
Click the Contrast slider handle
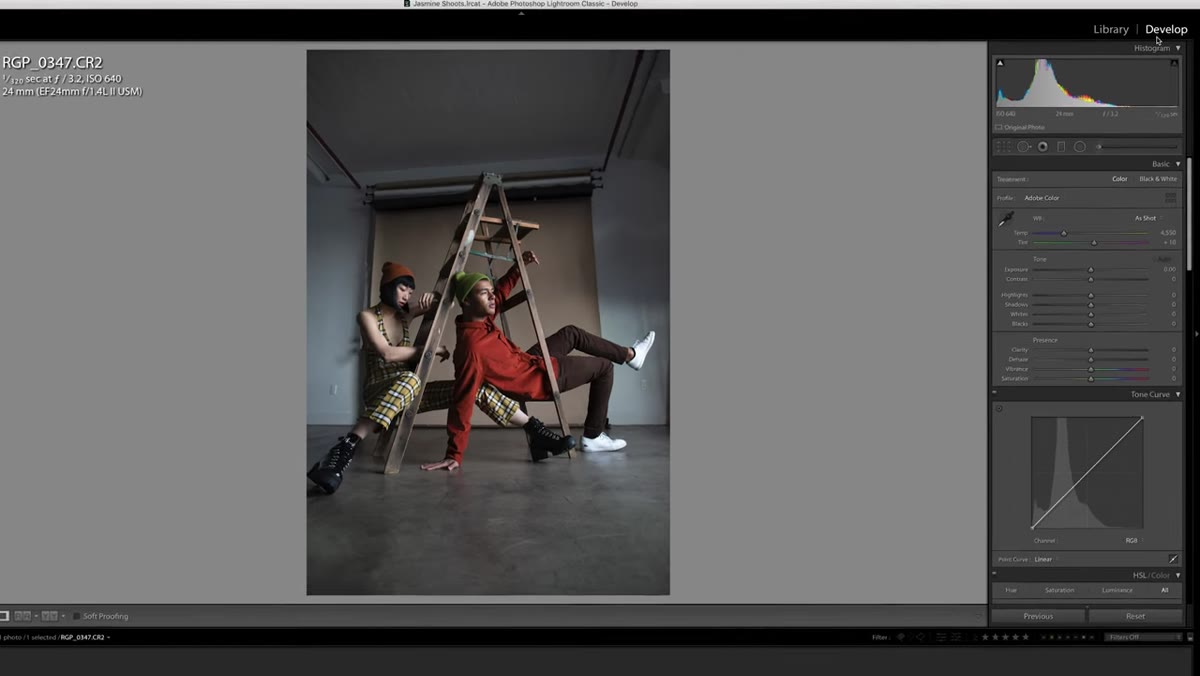tap(1090, 279)
